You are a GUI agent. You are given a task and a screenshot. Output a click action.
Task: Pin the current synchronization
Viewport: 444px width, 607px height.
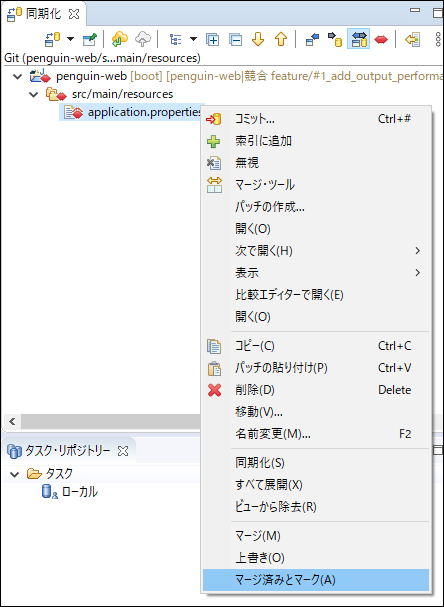point(90,39)
